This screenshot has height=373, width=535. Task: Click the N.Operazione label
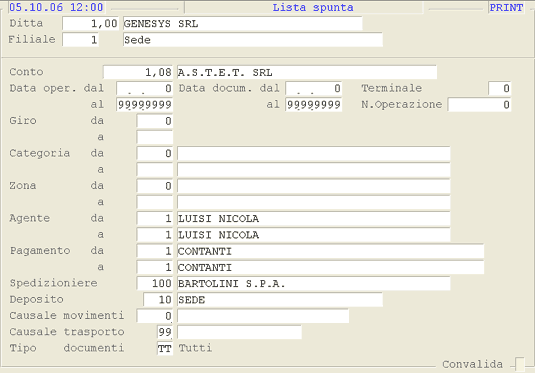[x=402, y=104]
